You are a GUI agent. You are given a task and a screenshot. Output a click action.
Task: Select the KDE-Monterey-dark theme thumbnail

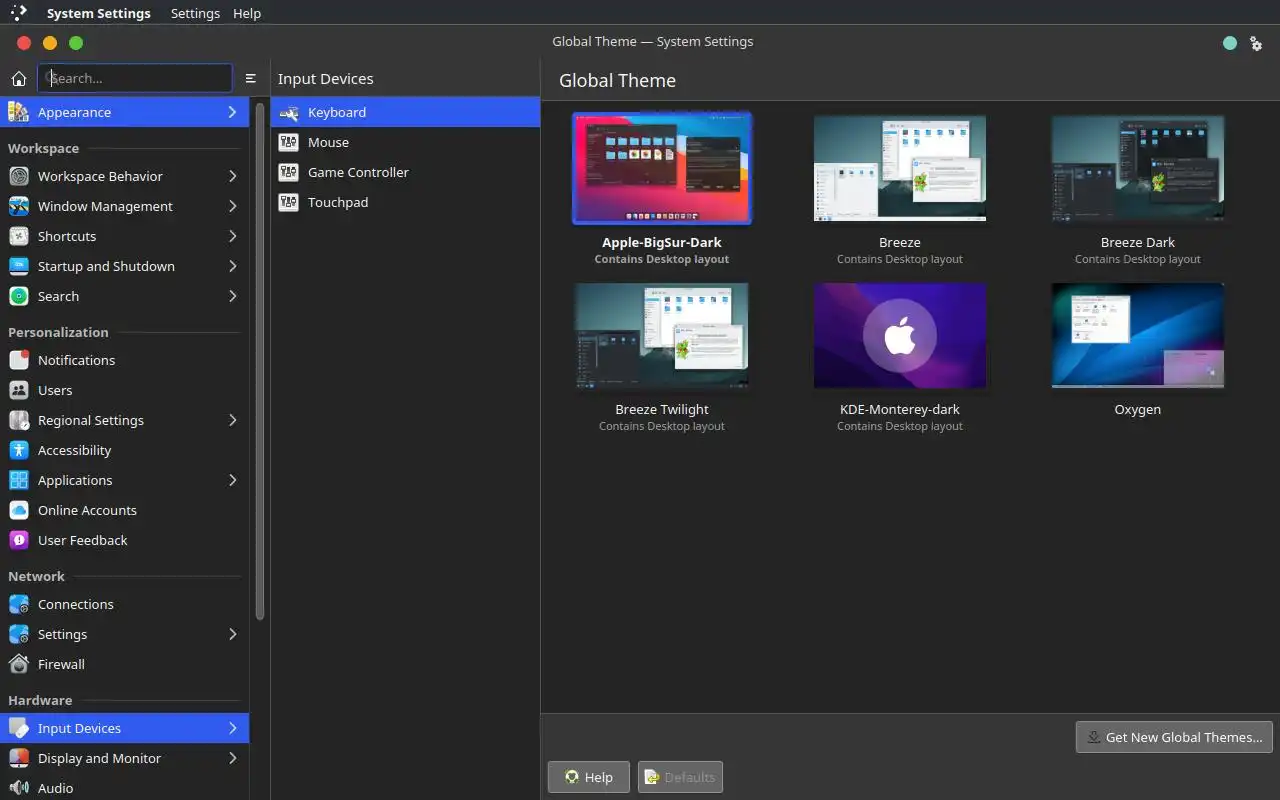click(900, 335)
